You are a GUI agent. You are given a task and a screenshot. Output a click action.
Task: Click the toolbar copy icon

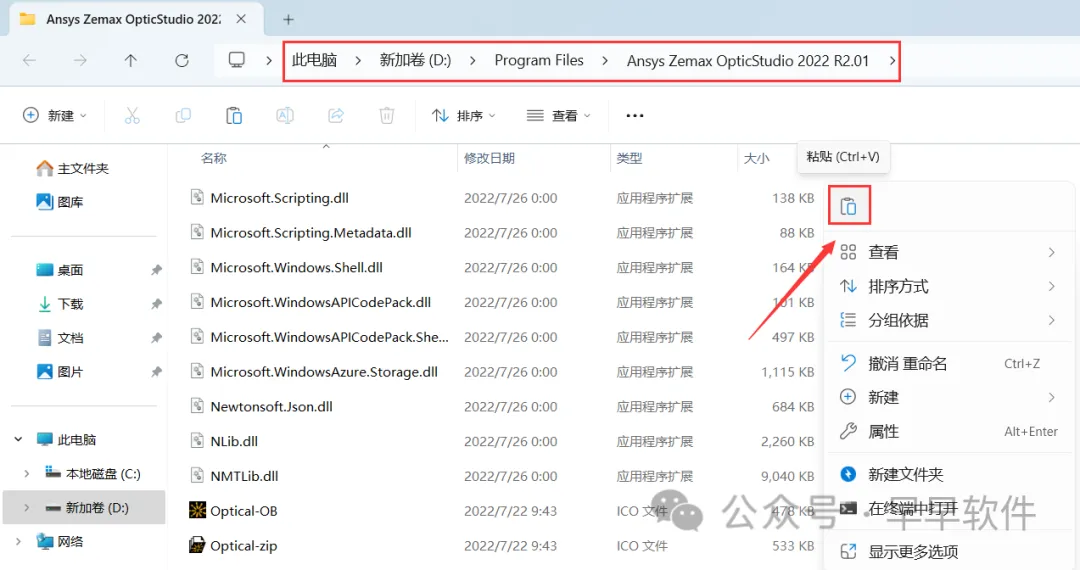[183, 116]
